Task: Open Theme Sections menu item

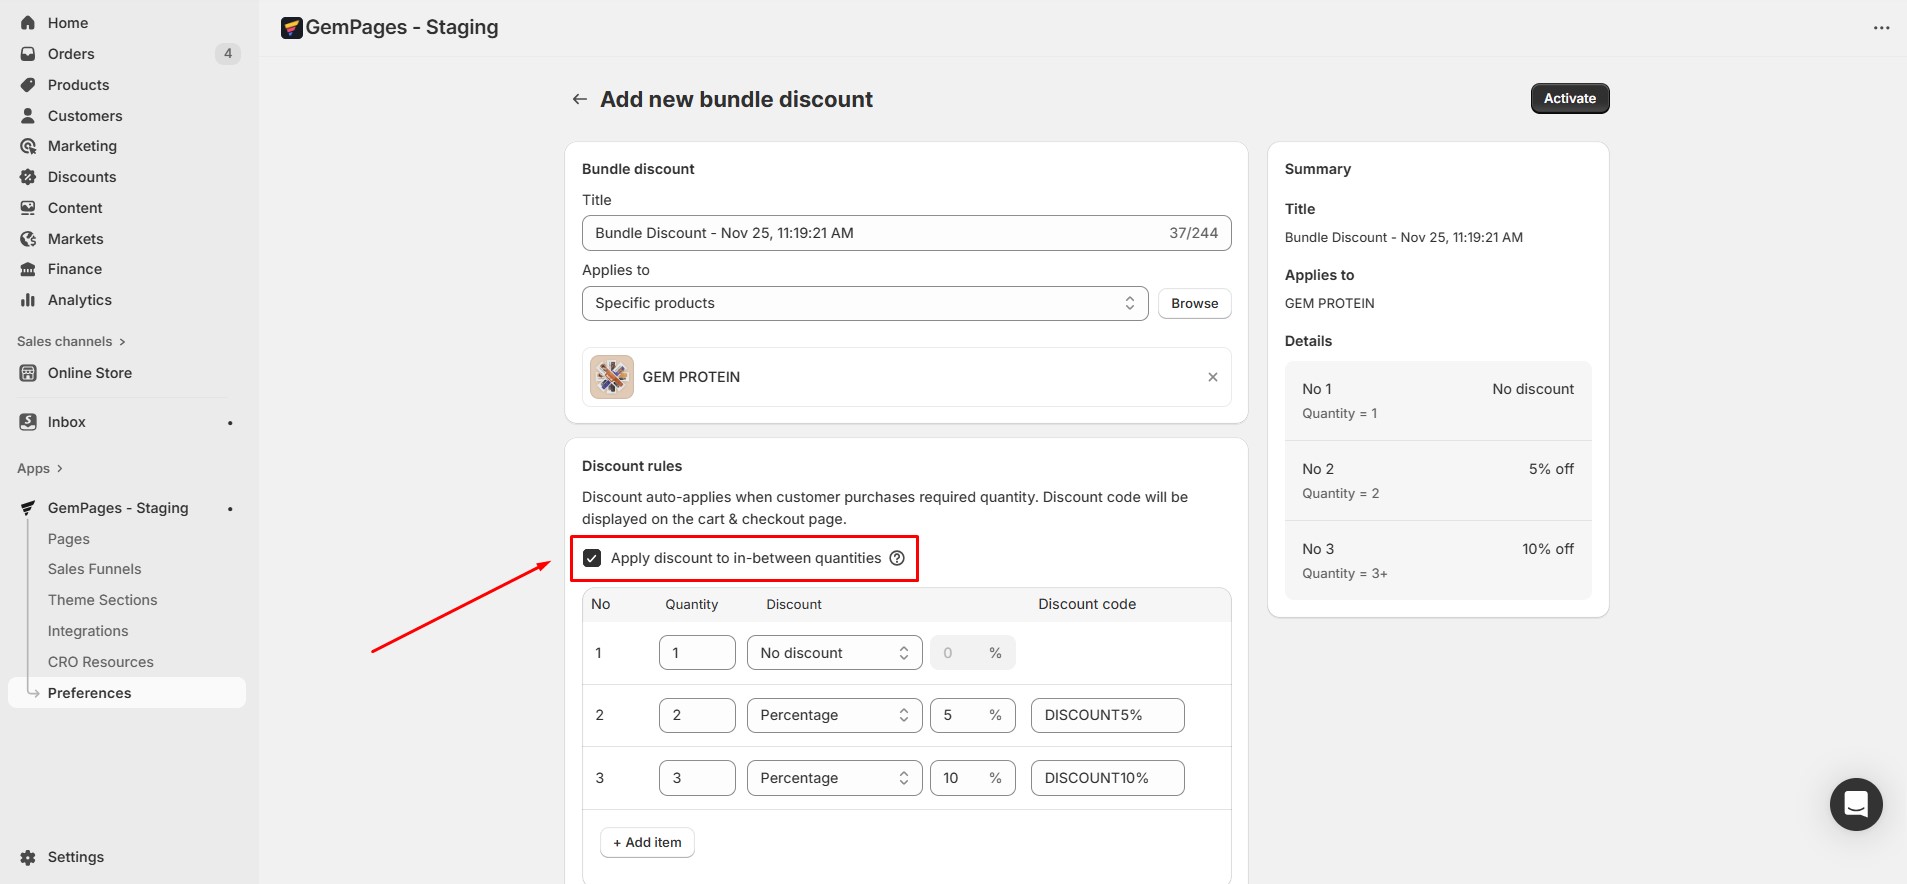Action: (102, 600)
